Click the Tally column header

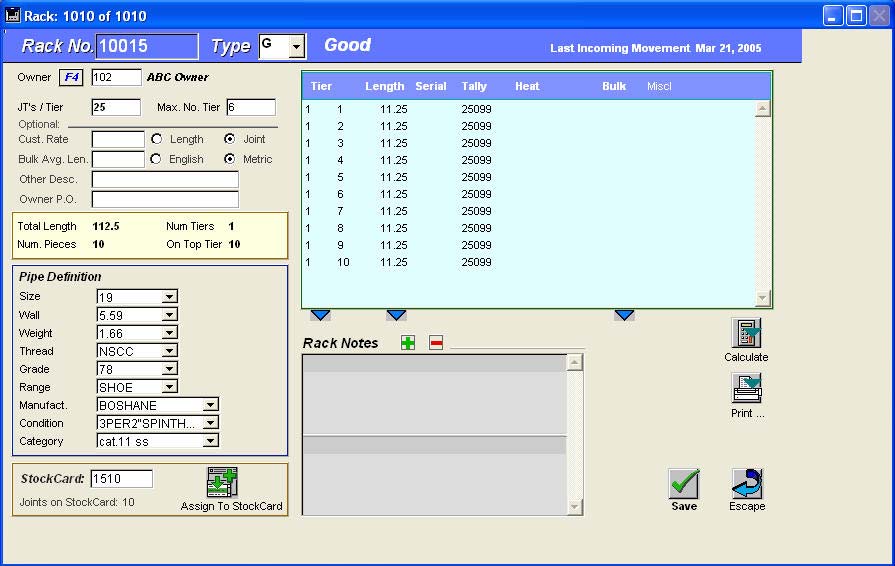[x=474, y=86]
